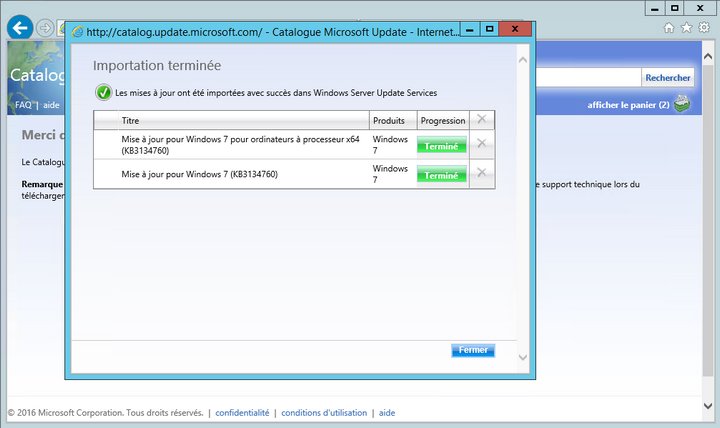The height and width of the screenshot is (428, 720).
Task: Open the home icon in browser toolbar
Action: click(669, 28)
